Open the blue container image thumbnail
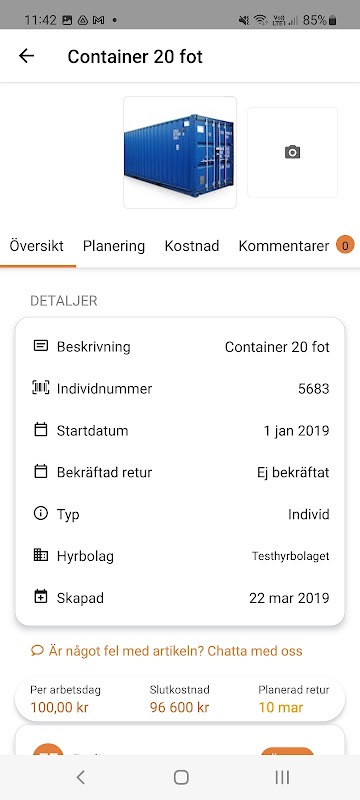The height and width of the screenshot is (800, 360). coord(180,152)
